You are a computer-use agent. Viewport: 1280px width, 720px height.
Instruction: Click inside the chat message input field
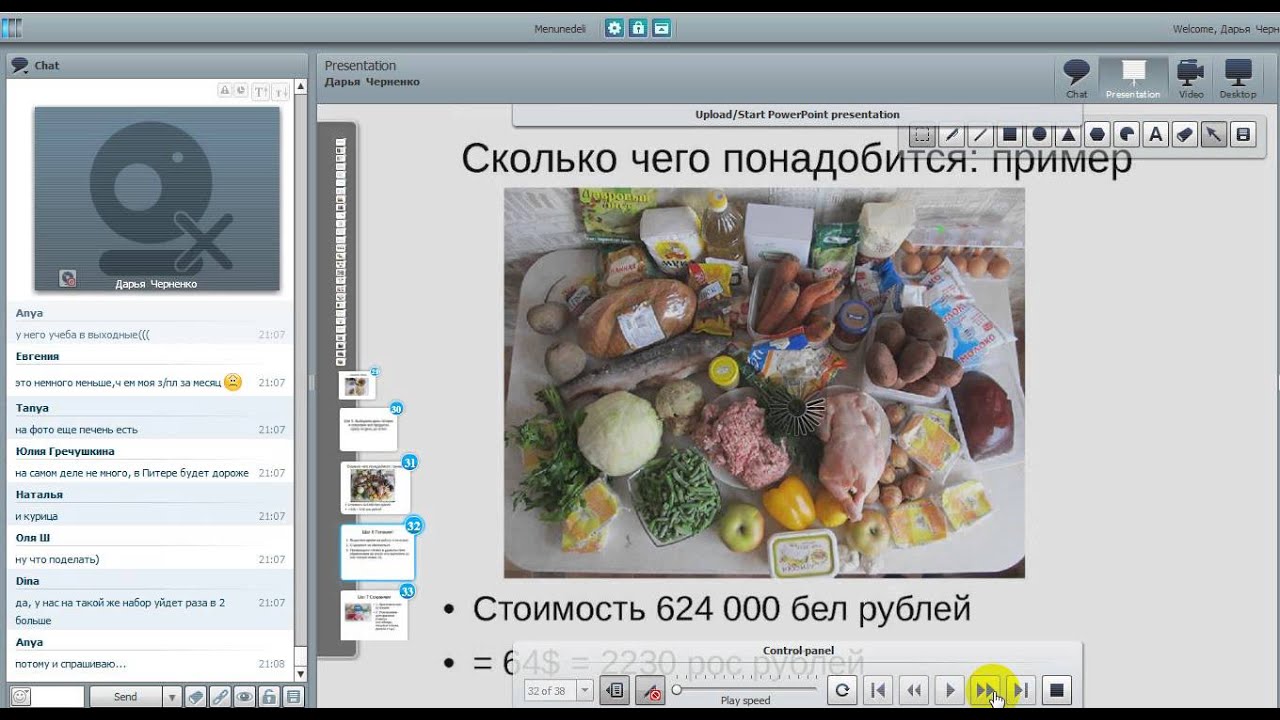pyautogui.click(x=59, y=697)
